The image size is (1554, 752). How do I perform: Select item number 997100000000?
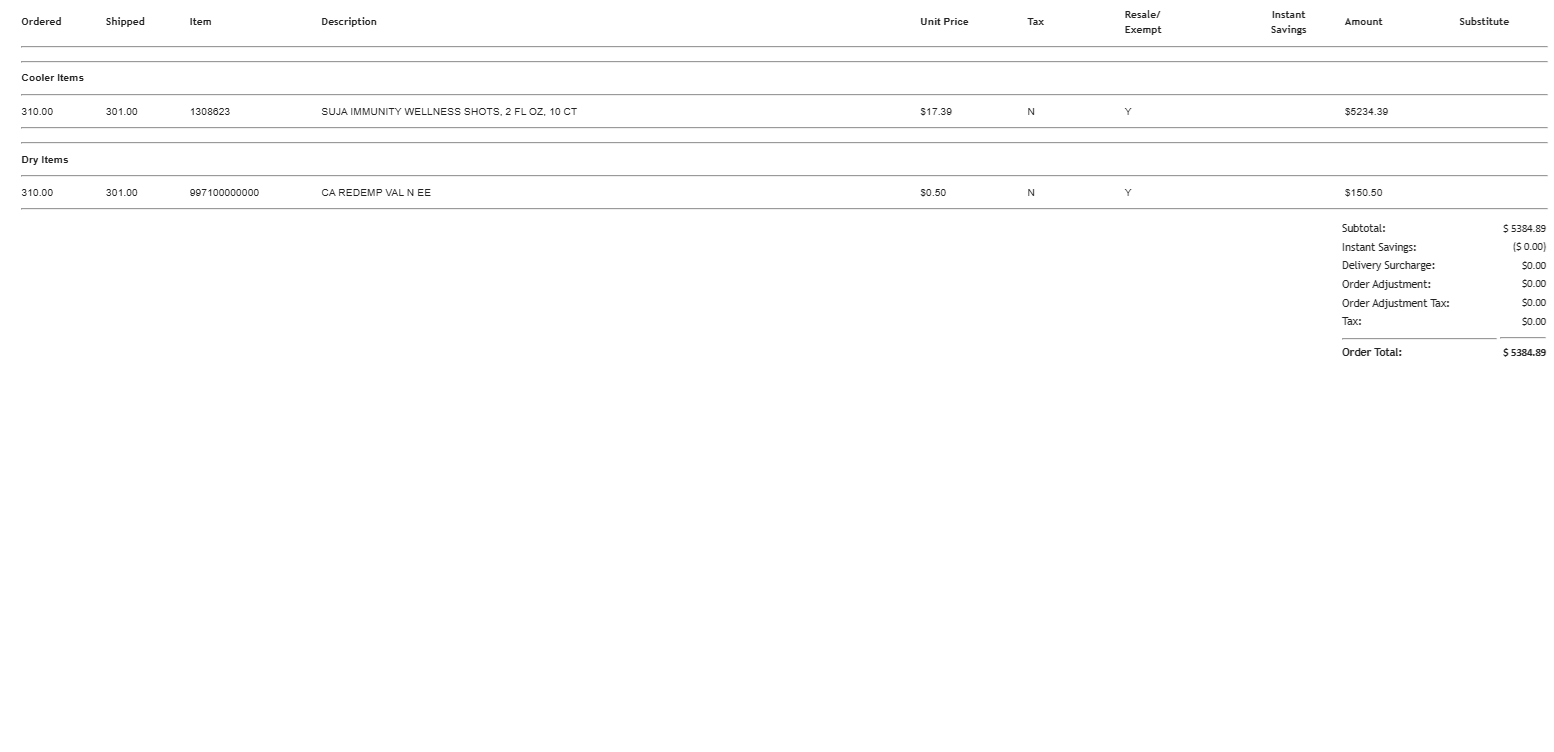click(224, 193)
